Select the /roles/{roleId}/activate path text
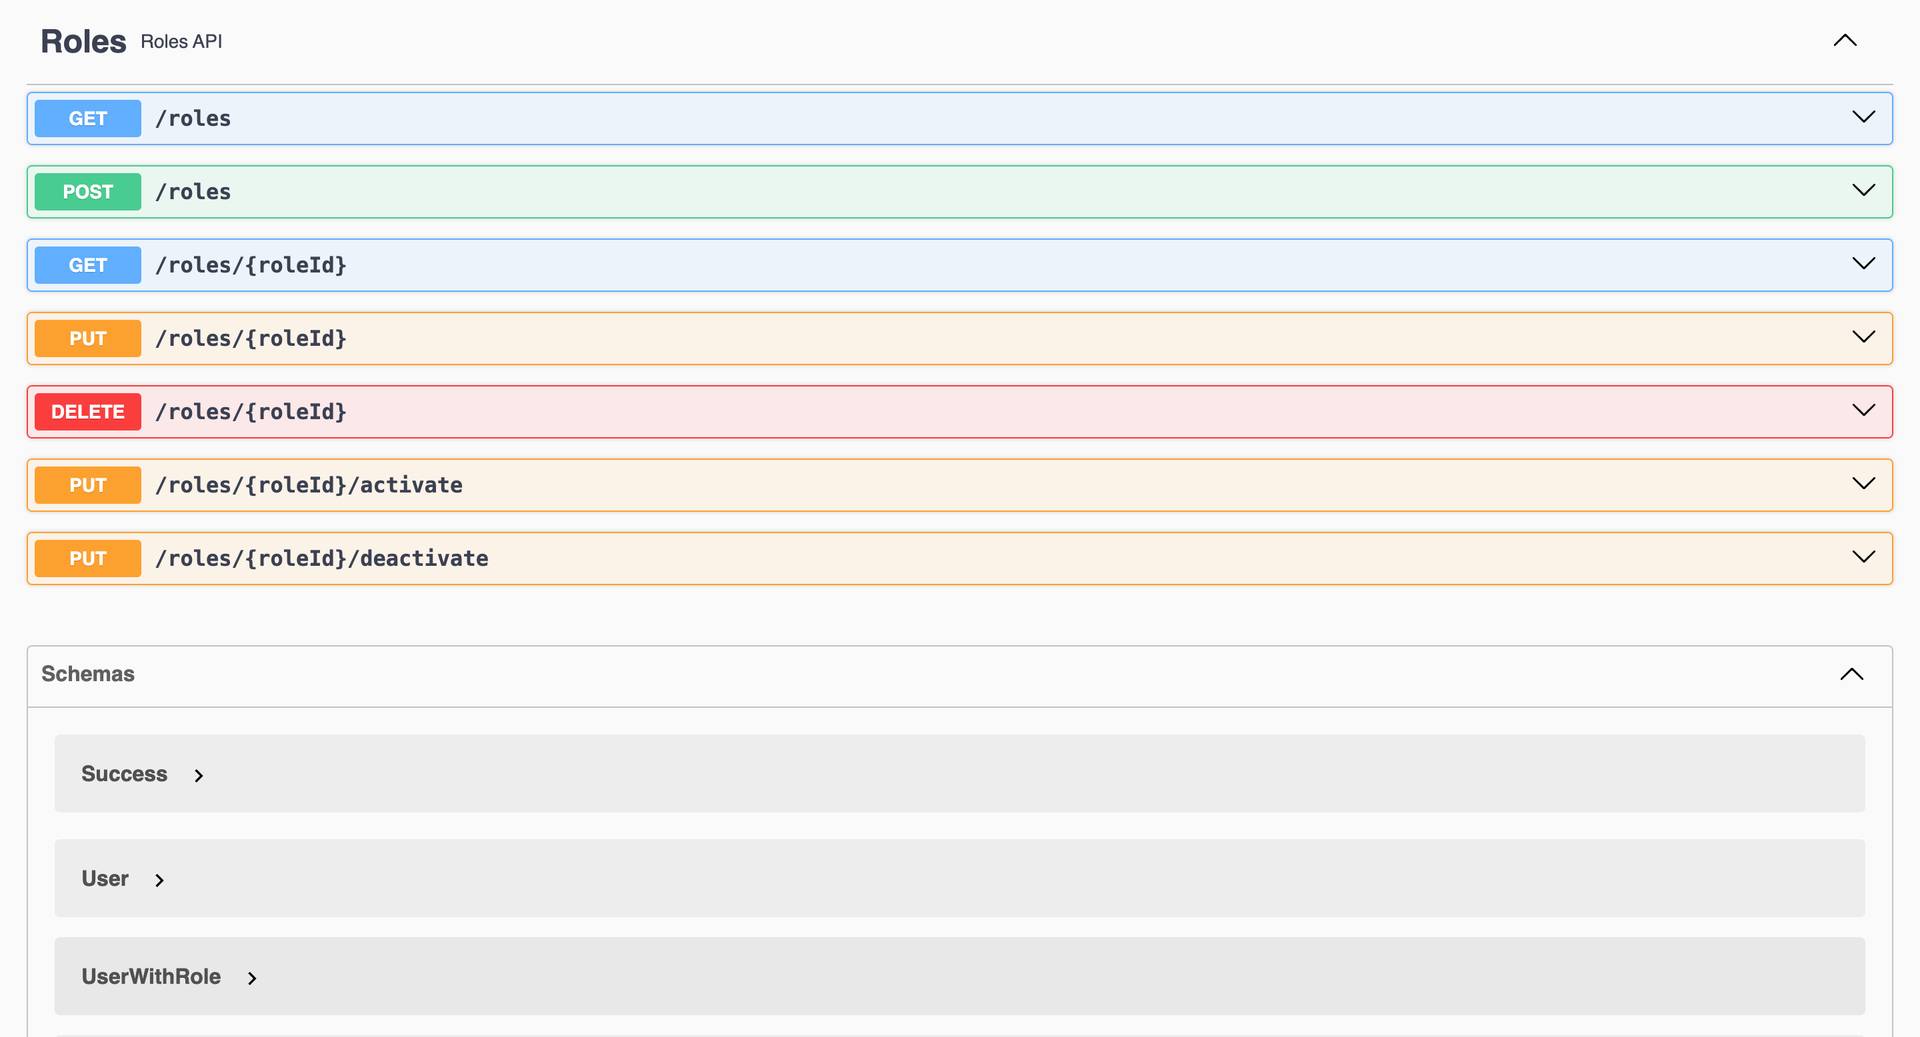Viewport: 1920px width, 1037px height. point(309,485)
